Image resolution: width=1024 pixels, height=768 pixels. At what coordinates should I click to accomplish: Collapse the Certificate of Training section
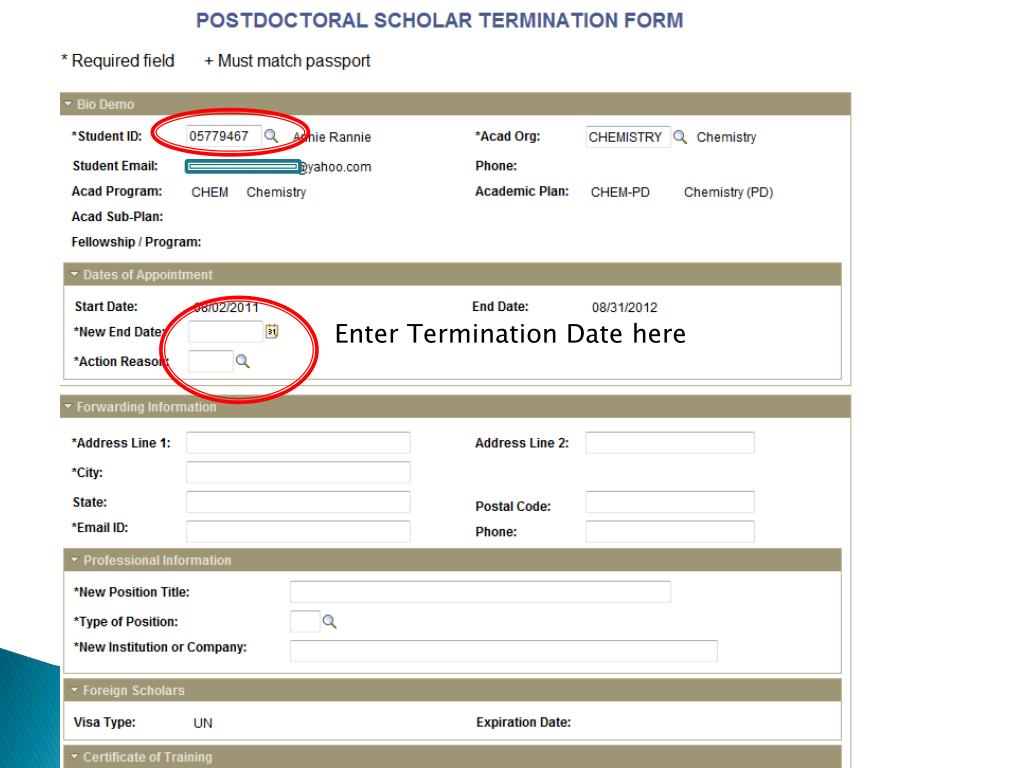75,758
